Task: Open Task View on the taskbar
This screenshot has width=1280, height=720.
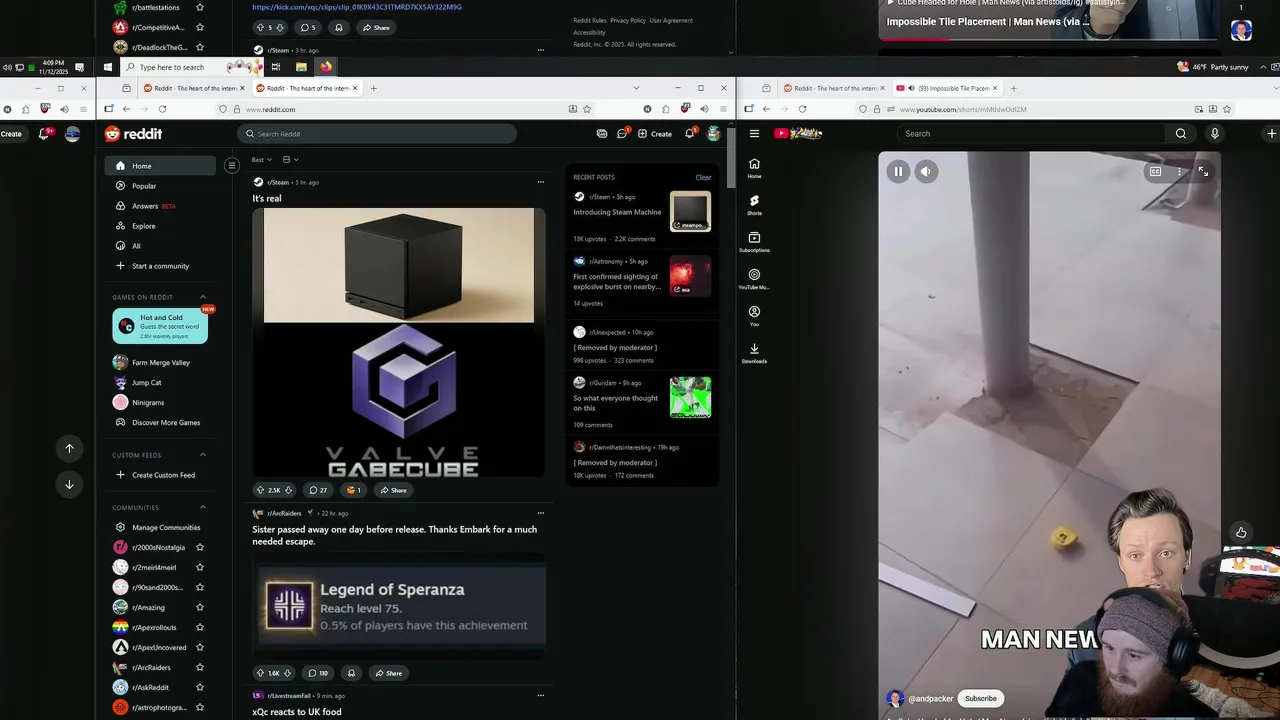Action: [x=275, y=67]
